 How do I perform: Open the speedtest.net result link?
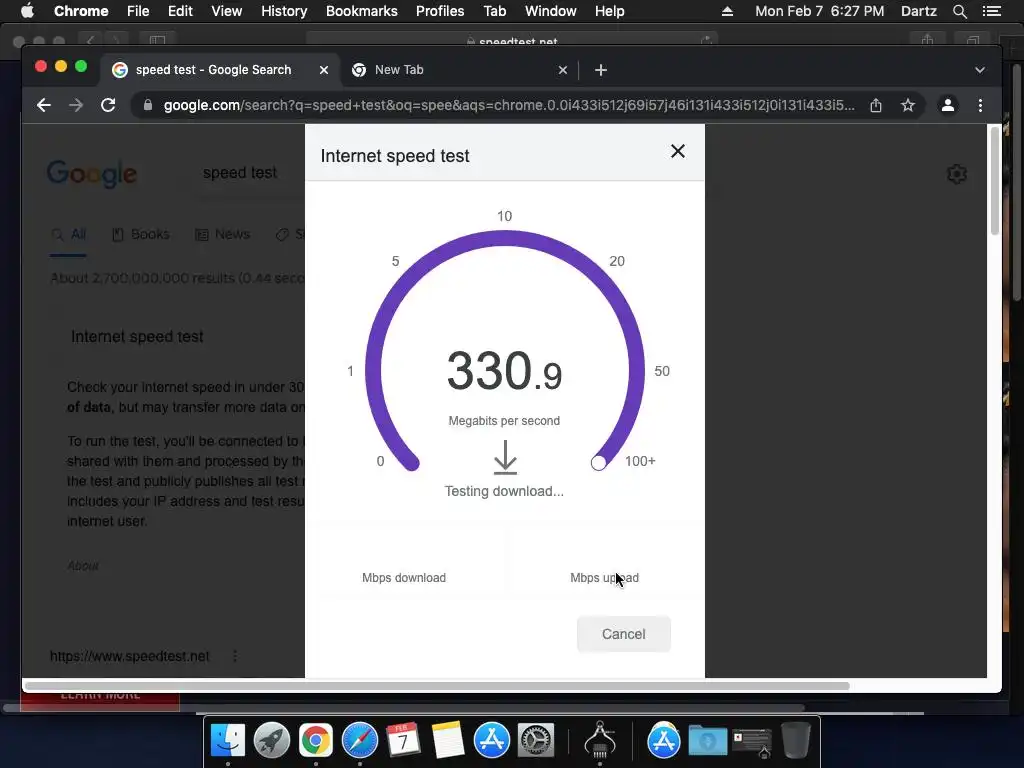pos(130,656)
